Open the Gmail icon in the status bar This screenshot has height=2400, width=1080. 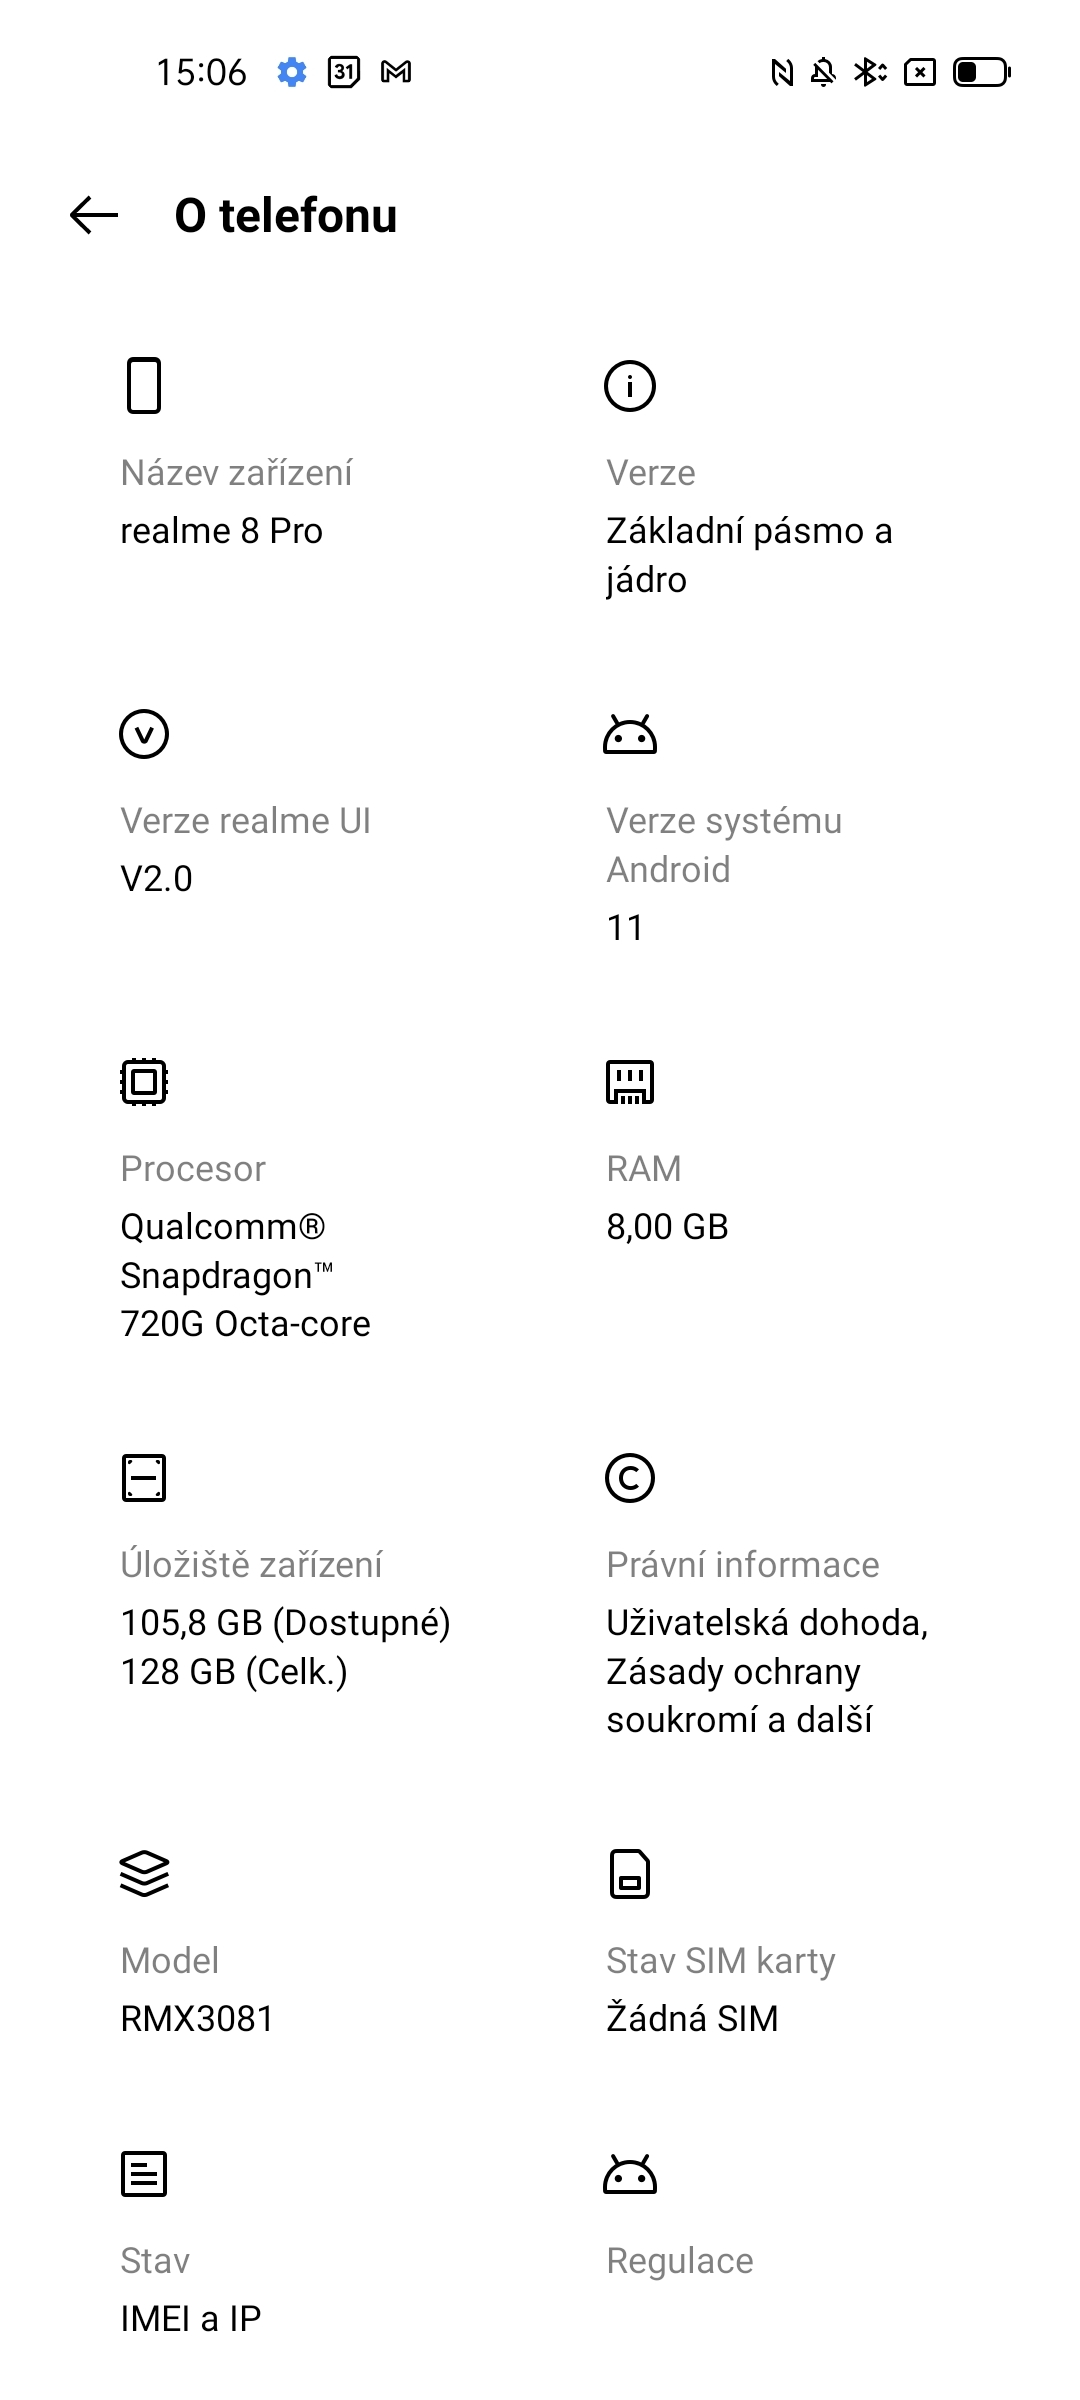[x=397, y=72]
